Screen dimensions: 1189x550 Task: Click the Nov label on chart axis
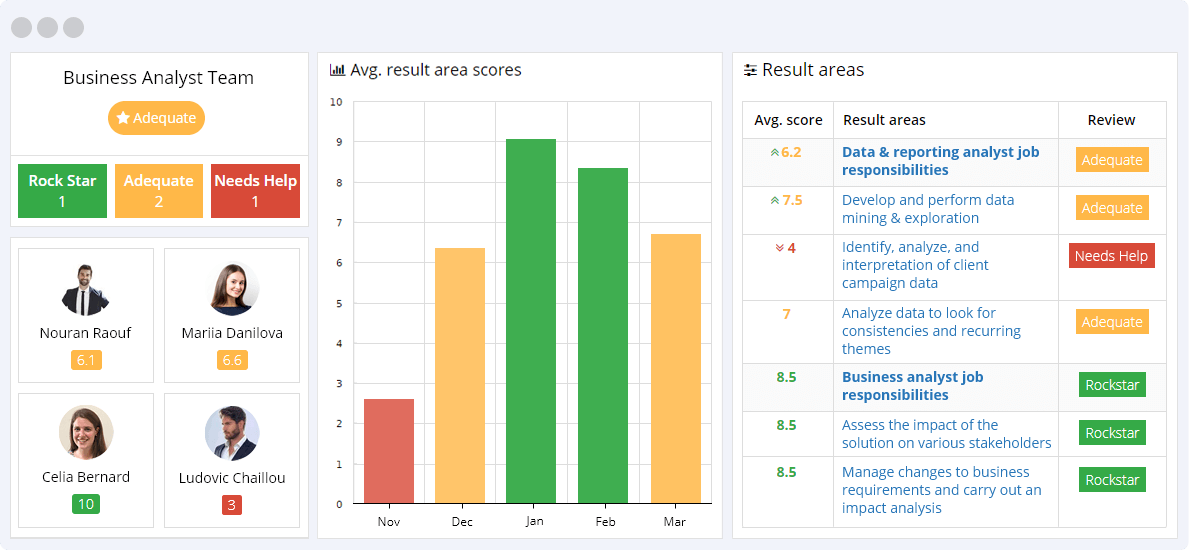point(389,522)
